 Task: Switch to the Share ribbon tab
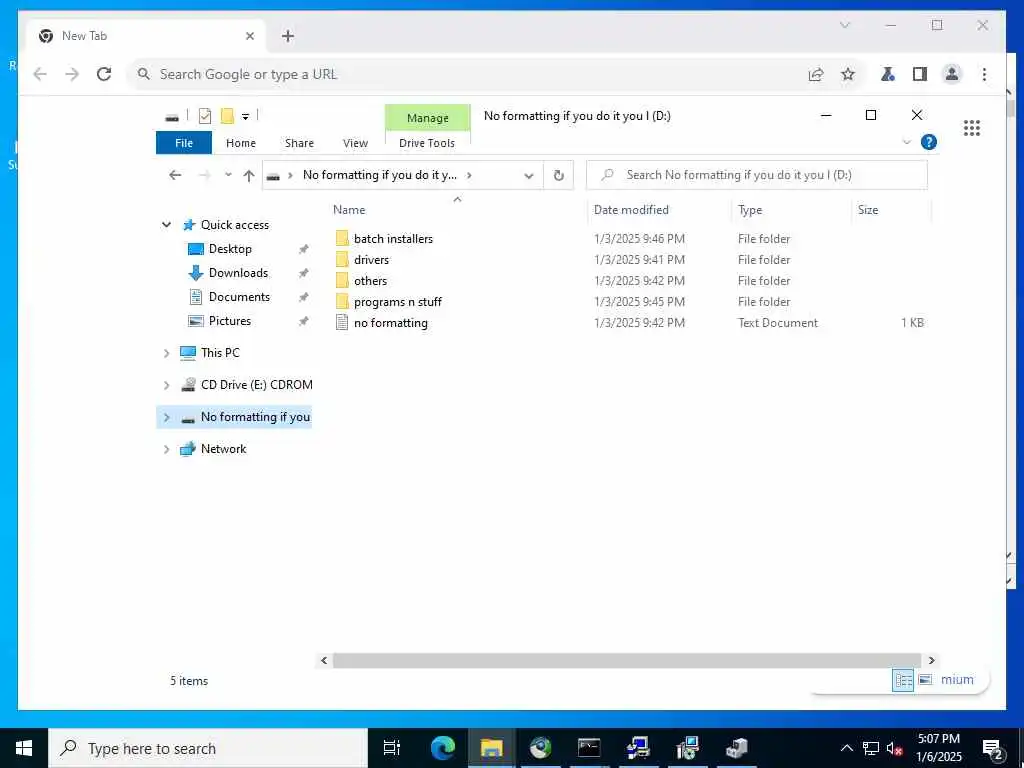(299, 143)
